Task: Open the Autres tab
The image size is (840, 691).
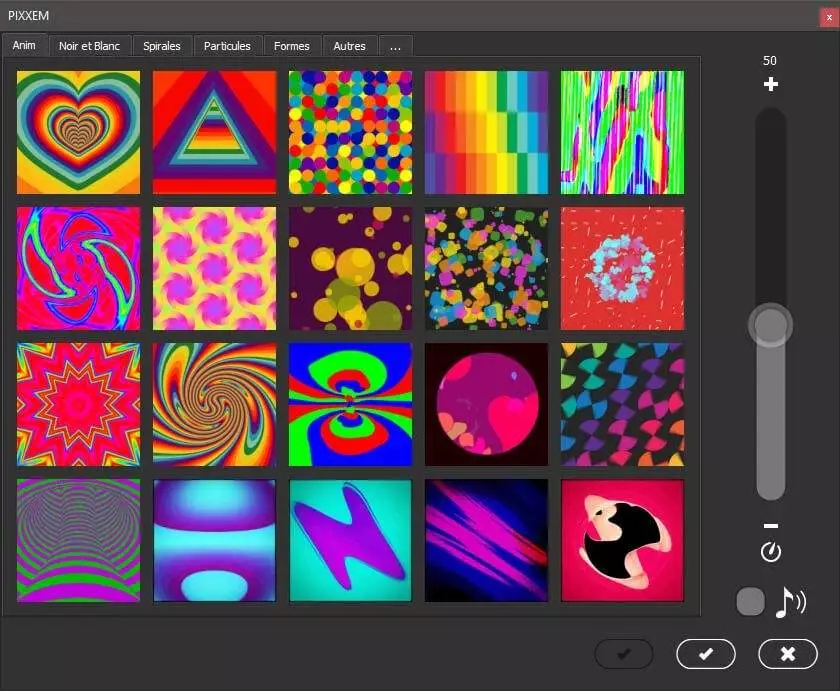Action: 349,46
